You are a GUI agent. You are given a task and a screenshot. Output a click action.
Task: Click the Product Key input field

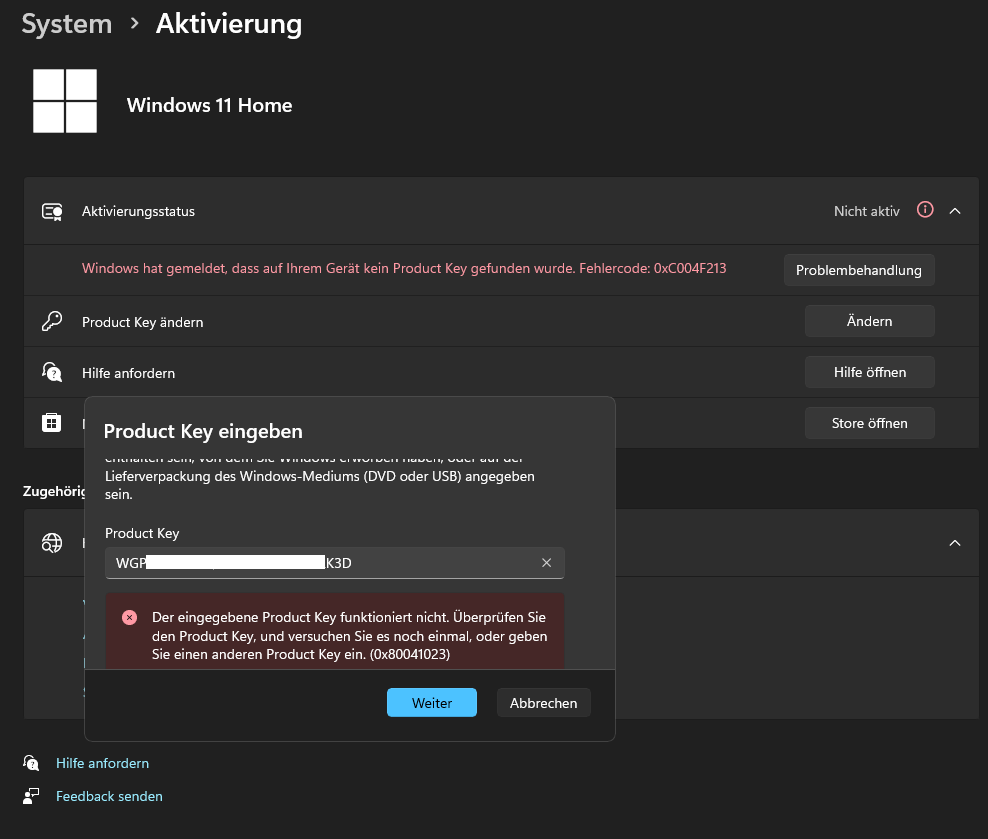click(335, 563)
